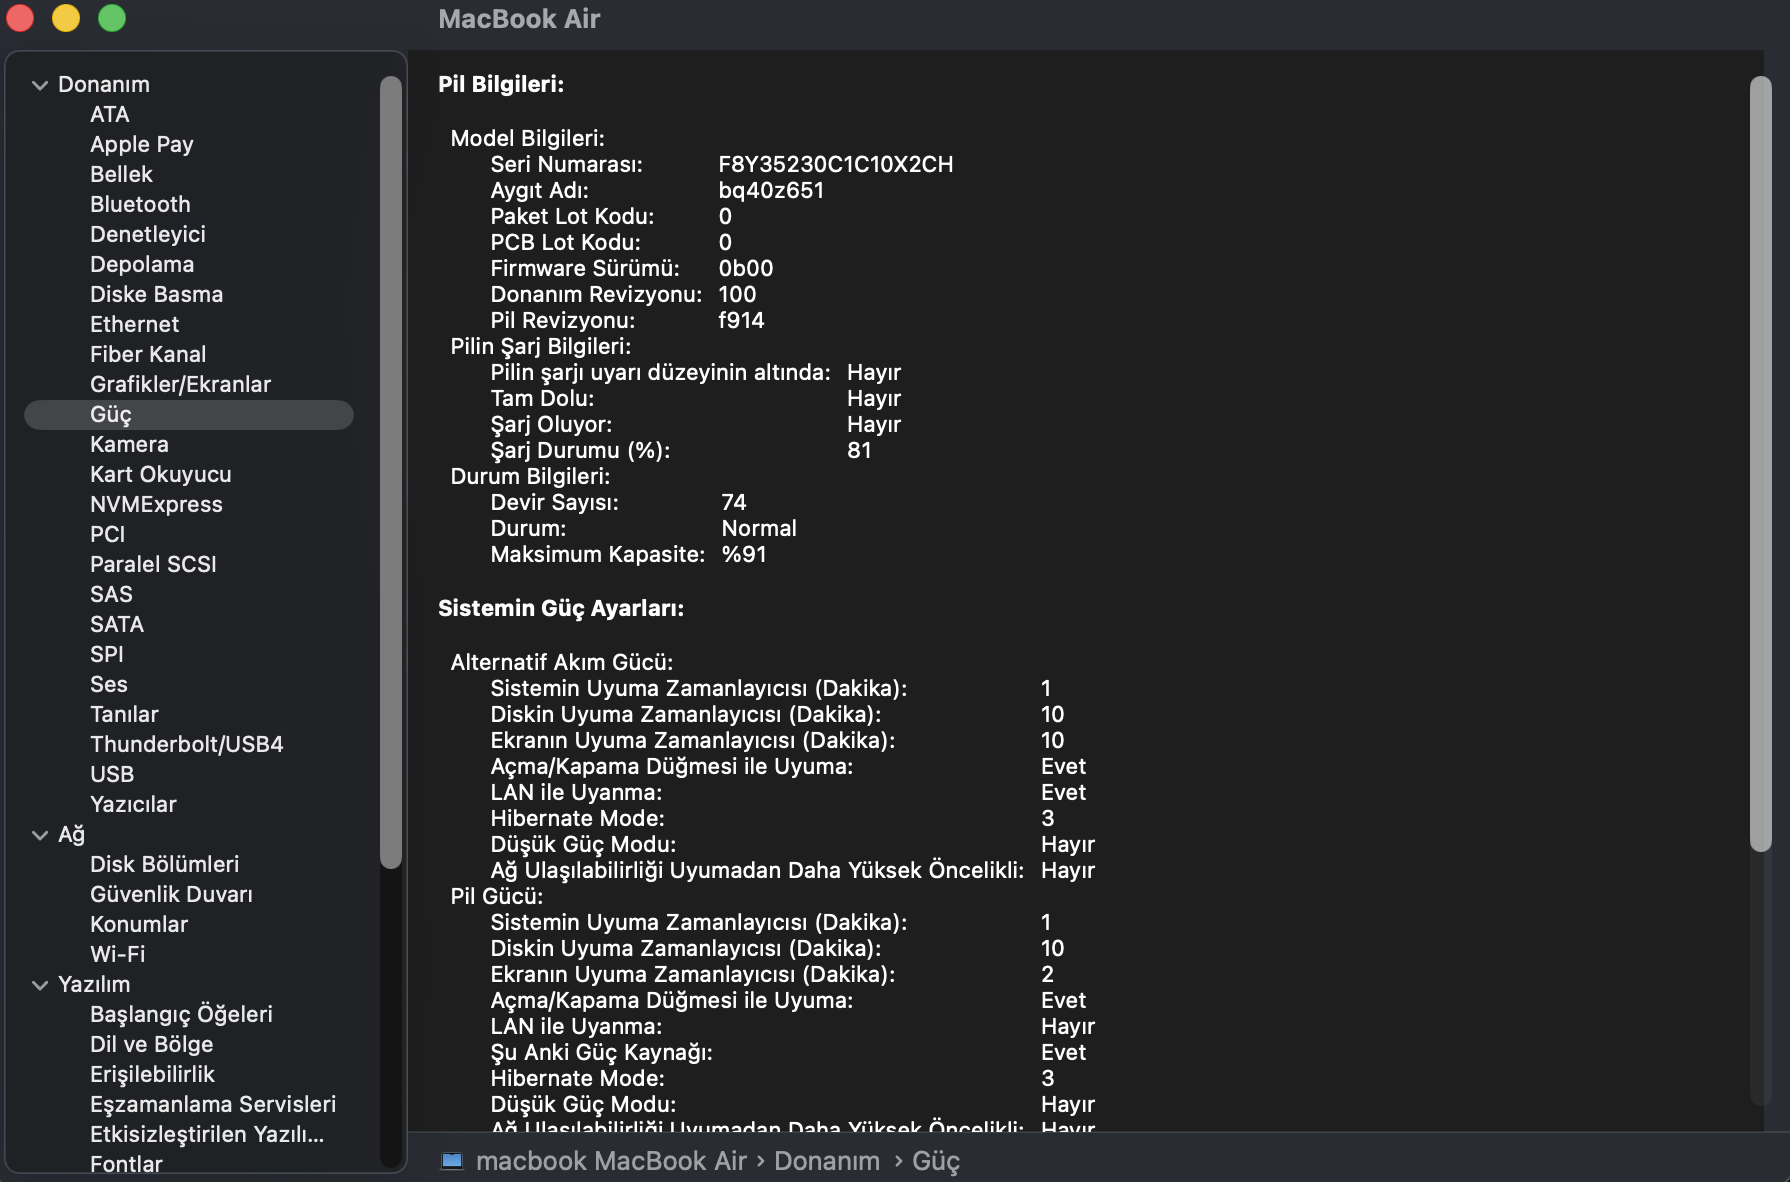This screenshot has width=1790, height=1182.
Task: Select USB in the hardware list
Action: pyautogui.click(x=112, y=775)
